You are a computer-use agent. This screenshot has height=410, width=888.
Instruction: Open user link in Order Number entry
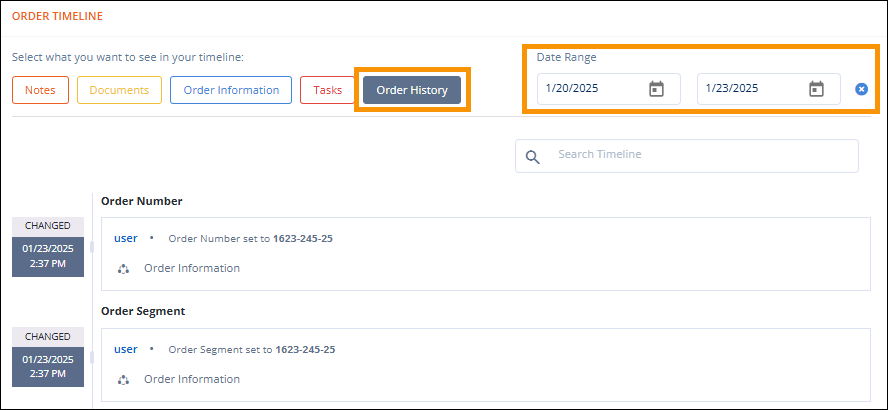[125, 238]
